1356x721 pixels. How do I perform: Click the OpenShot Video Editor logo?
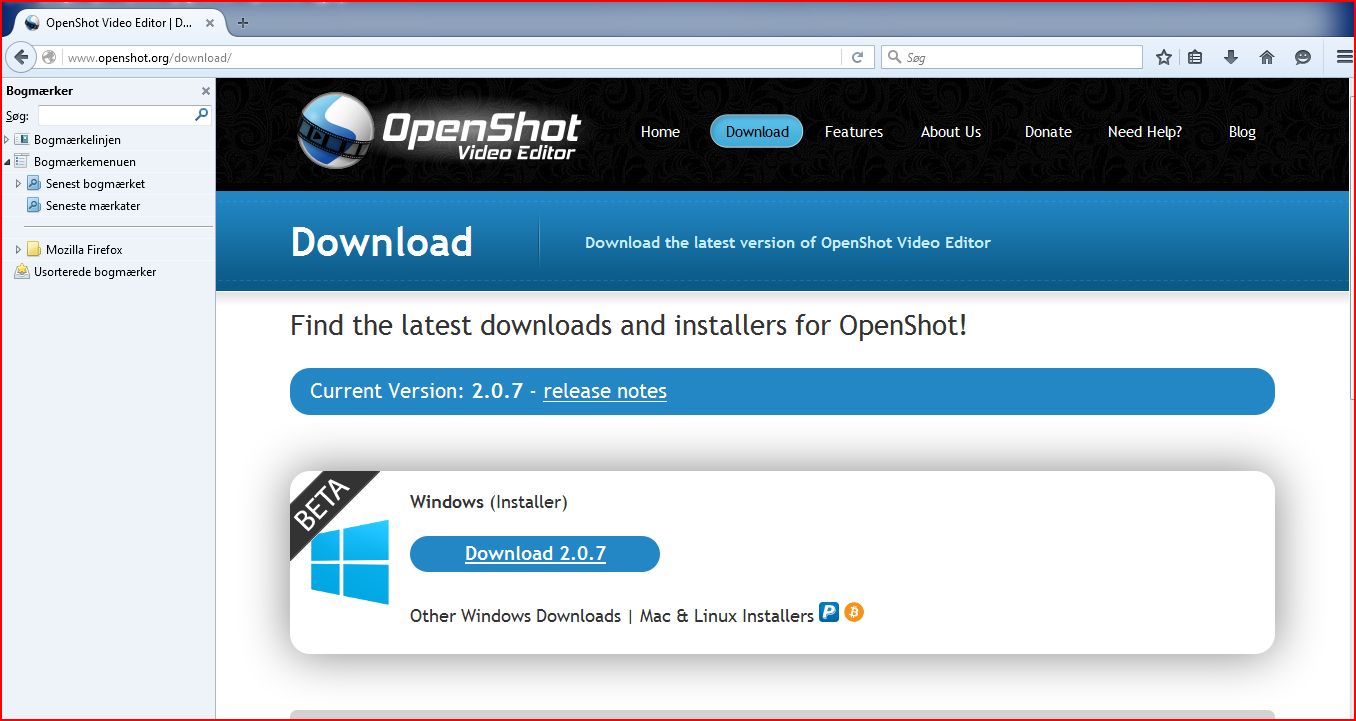(440, 131)
